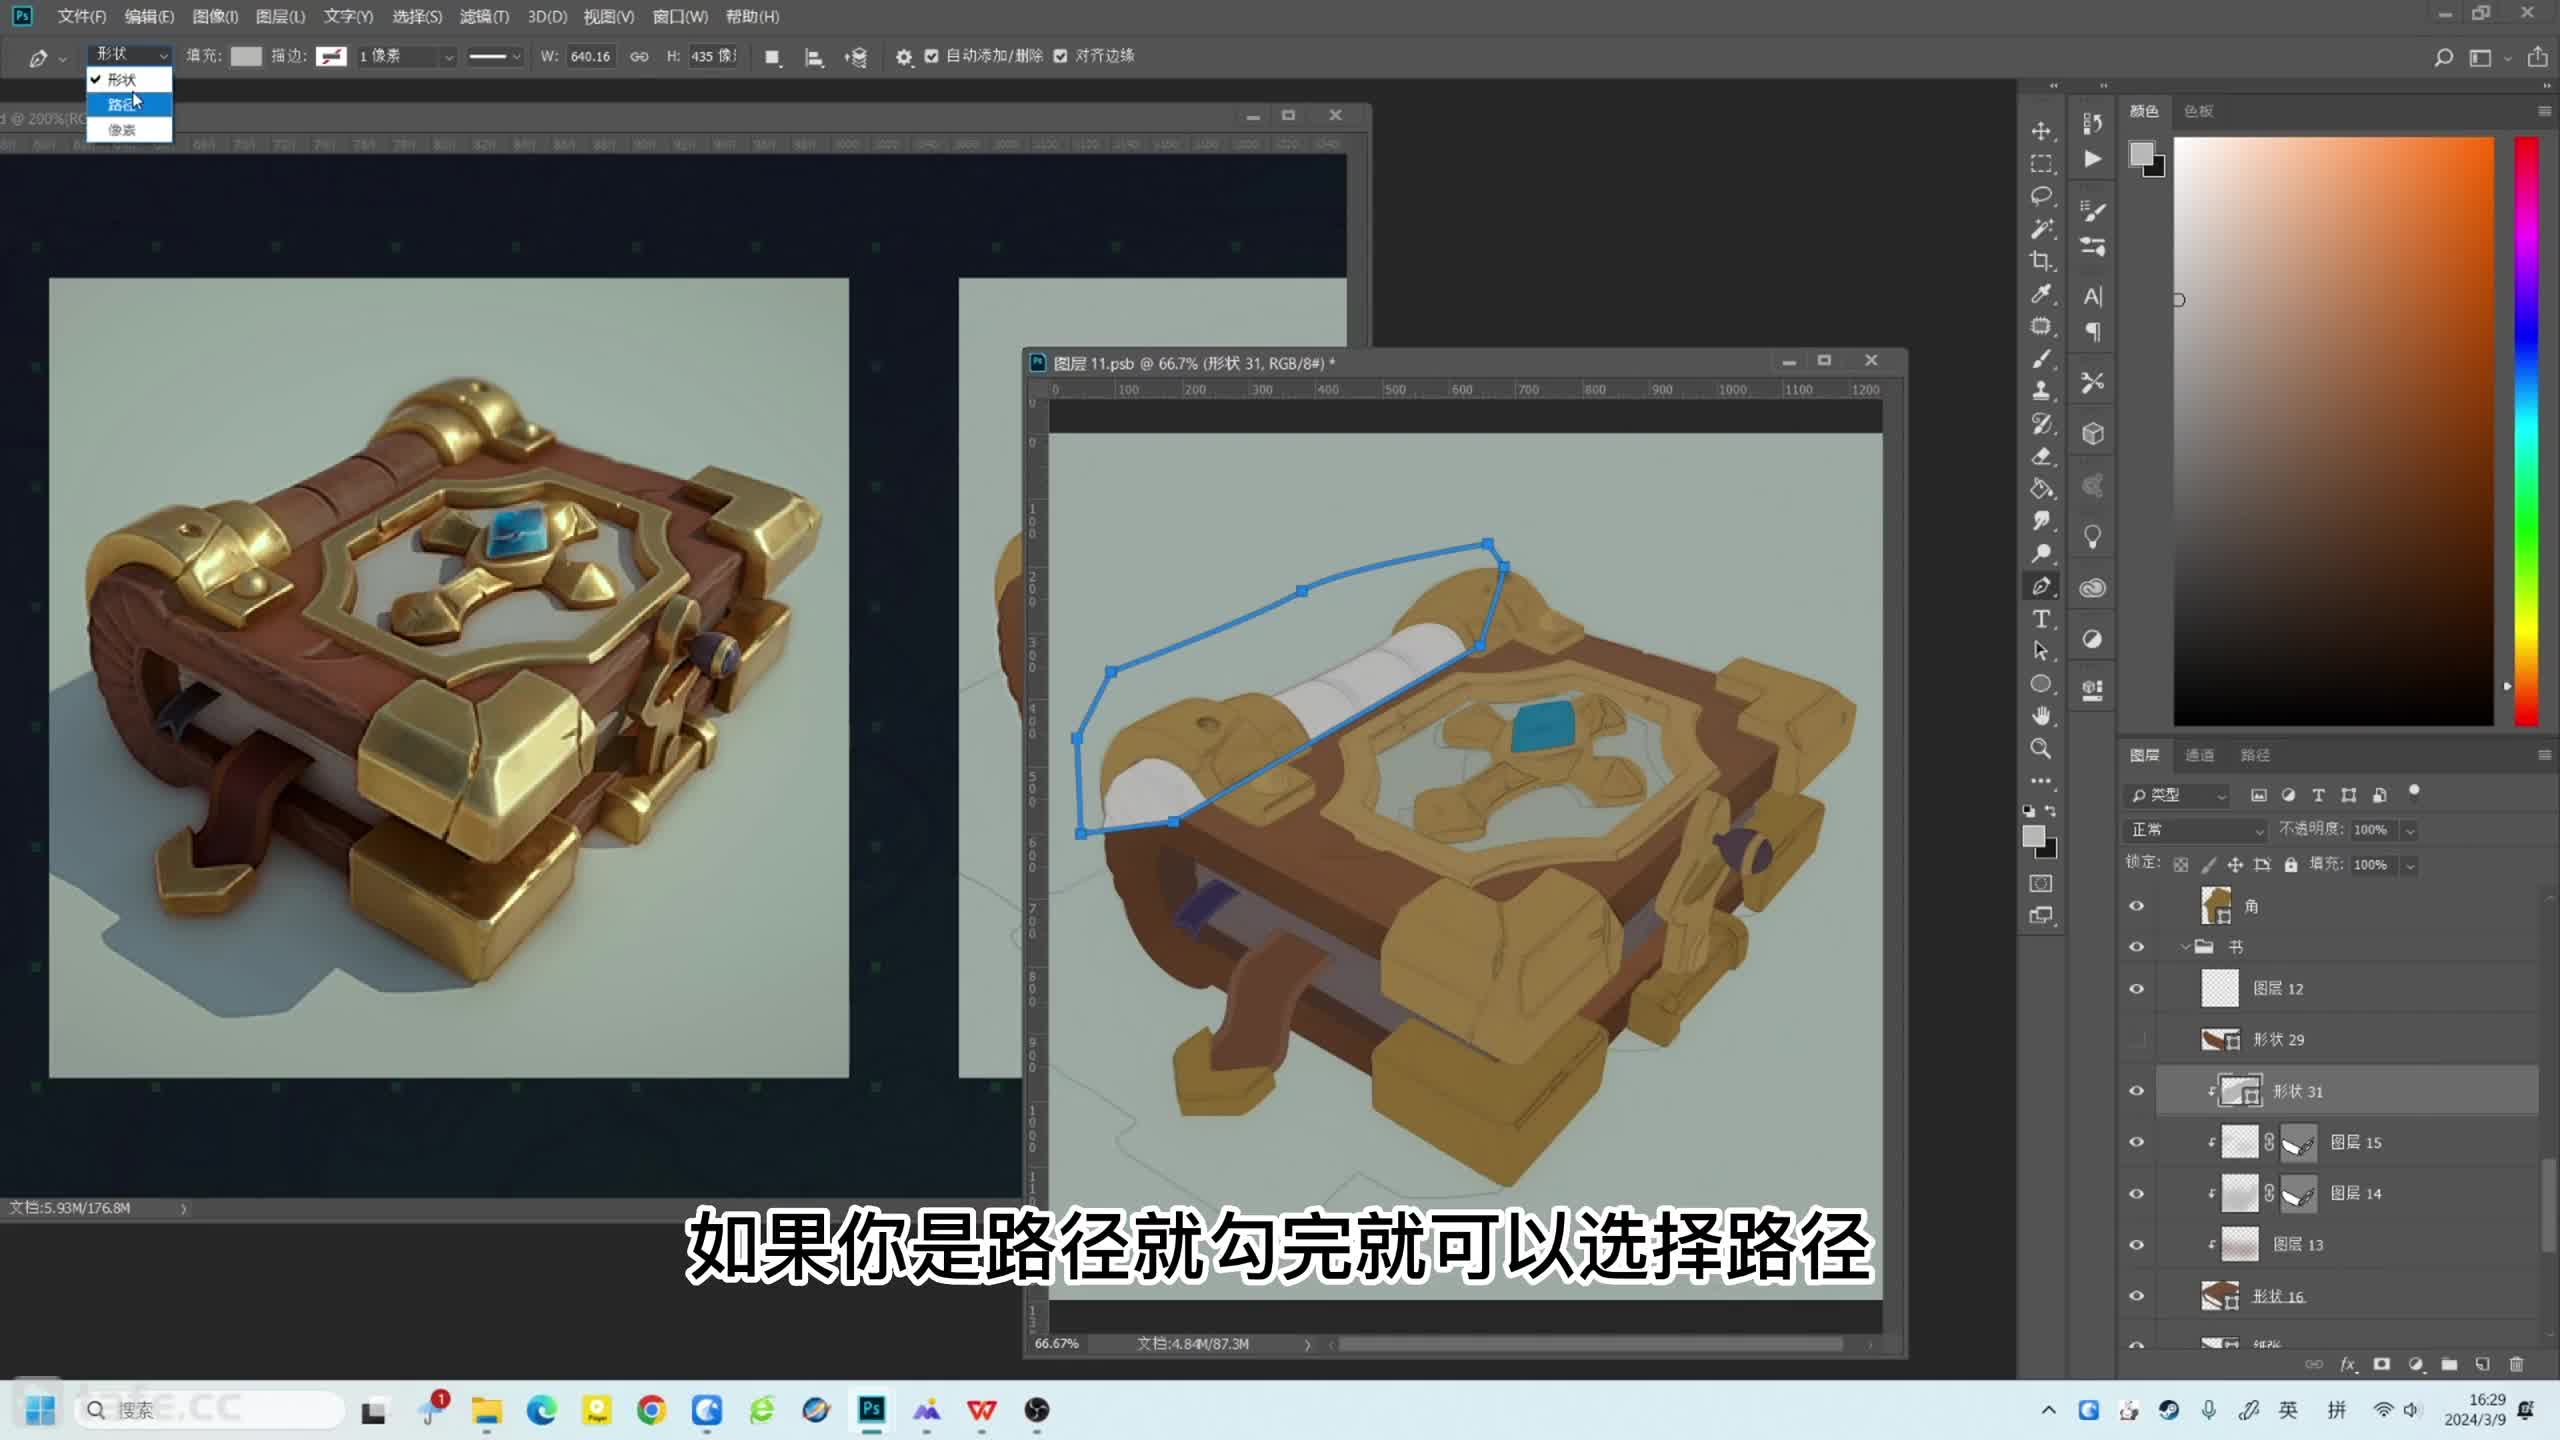Hide the 图层 14 layer
Viewport: 2560px width, 1440px height.
point(2137,1193)
